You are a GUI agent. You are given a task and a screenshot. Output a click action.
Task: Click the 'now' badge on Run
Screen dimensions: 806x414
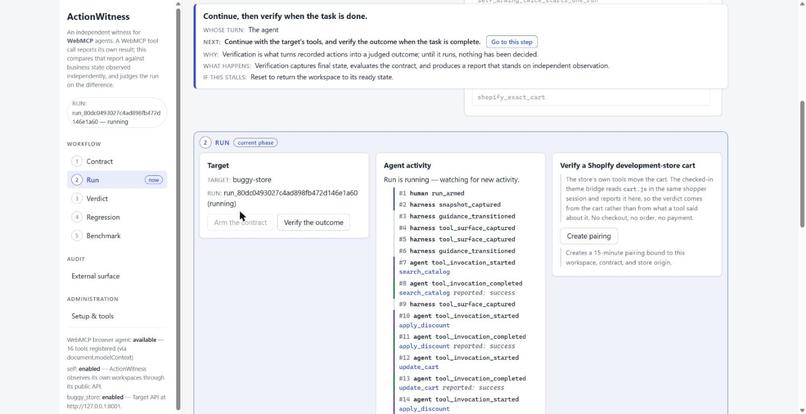tap(154, 180)
